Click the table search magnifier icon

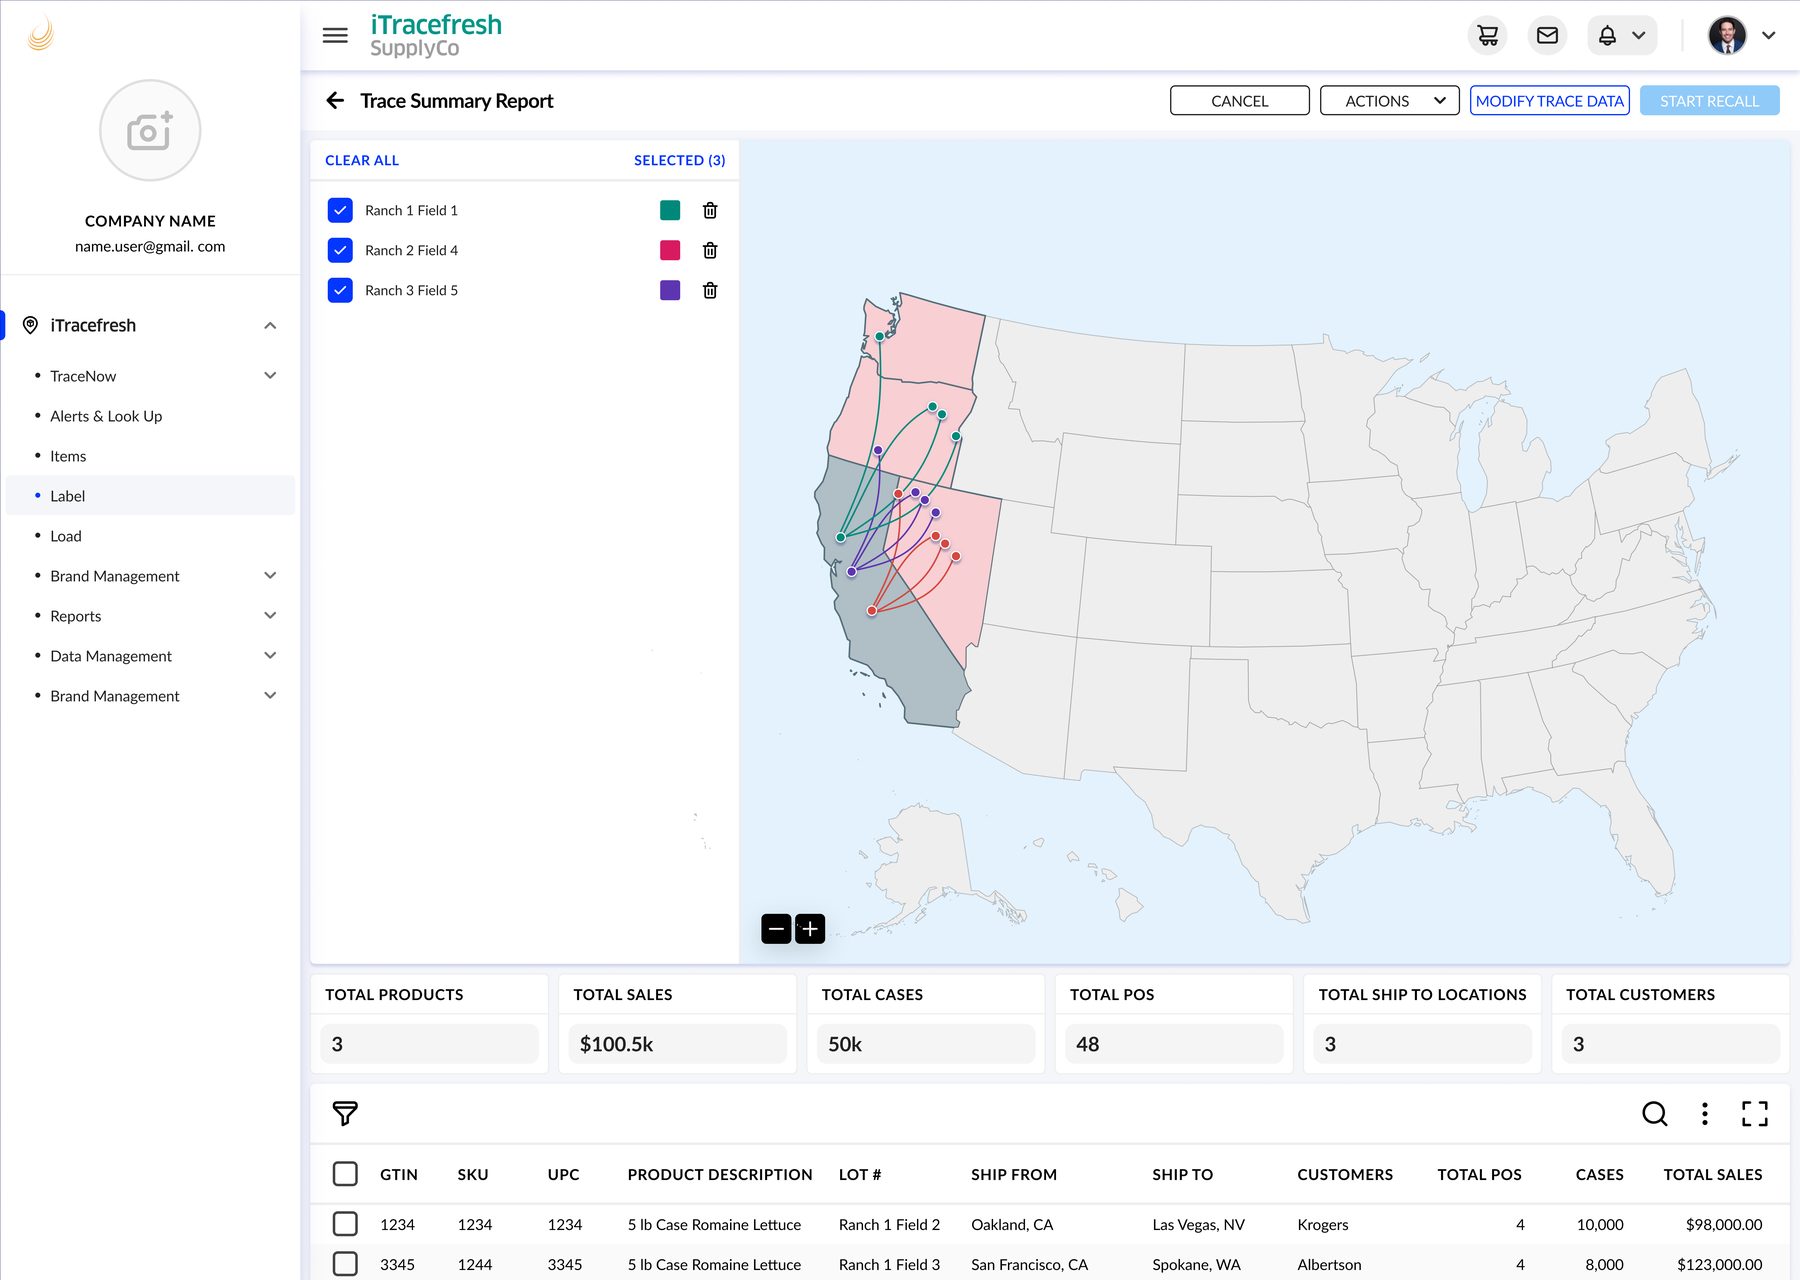1655,1114
